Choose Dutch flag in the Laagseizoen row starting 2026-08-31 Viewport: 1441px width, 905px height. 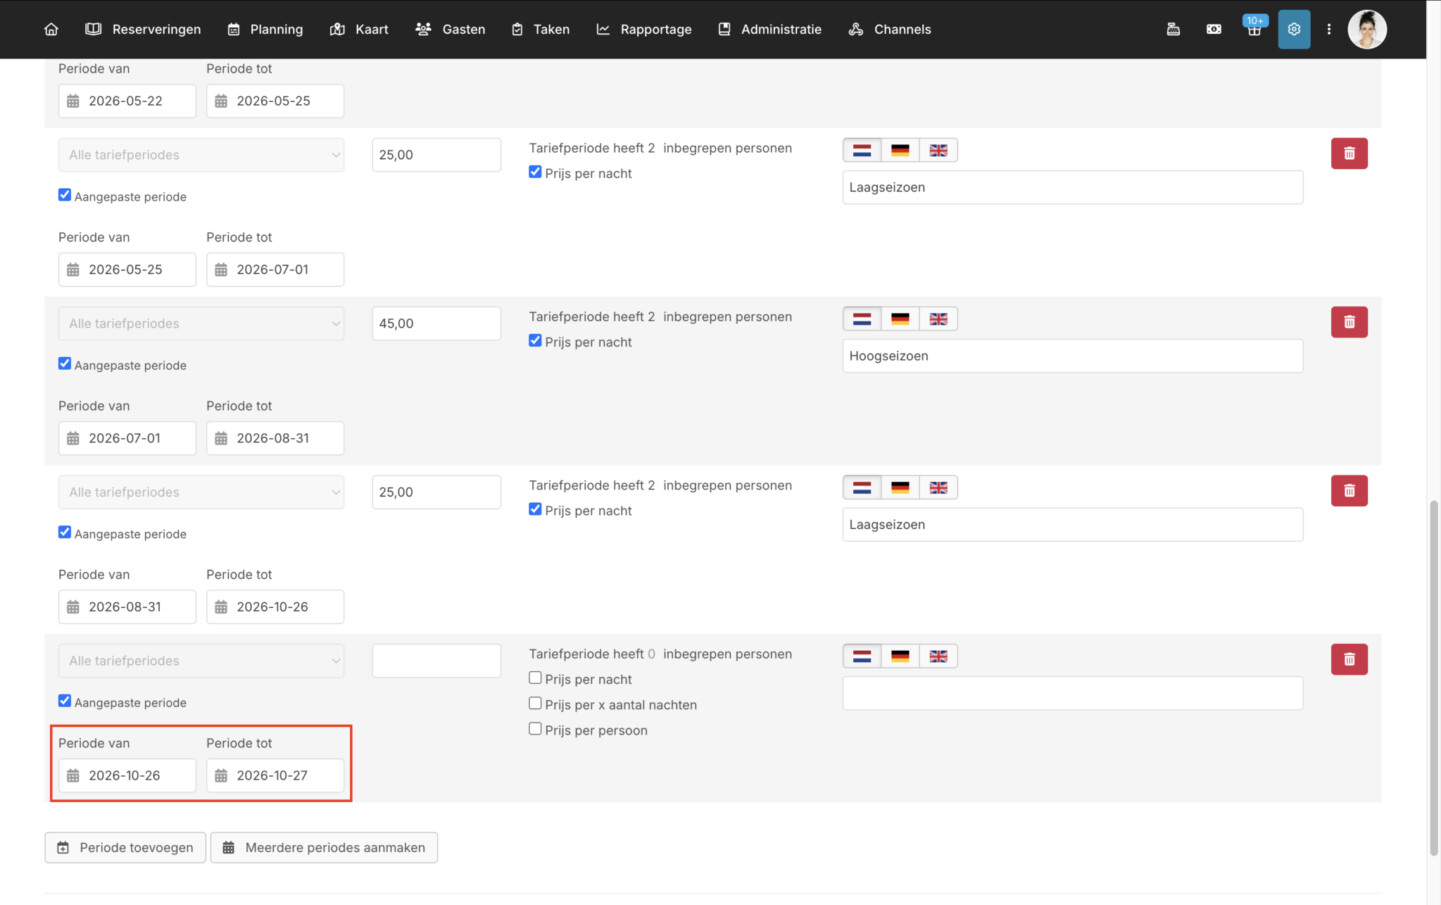[862, 487]
